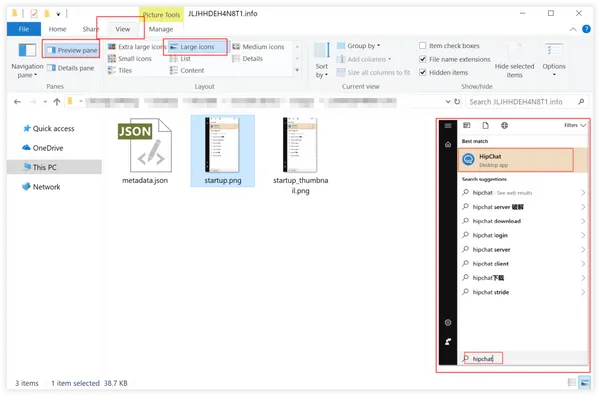Choose List layout
600x396 pixels.
click(x=180, y=59)
